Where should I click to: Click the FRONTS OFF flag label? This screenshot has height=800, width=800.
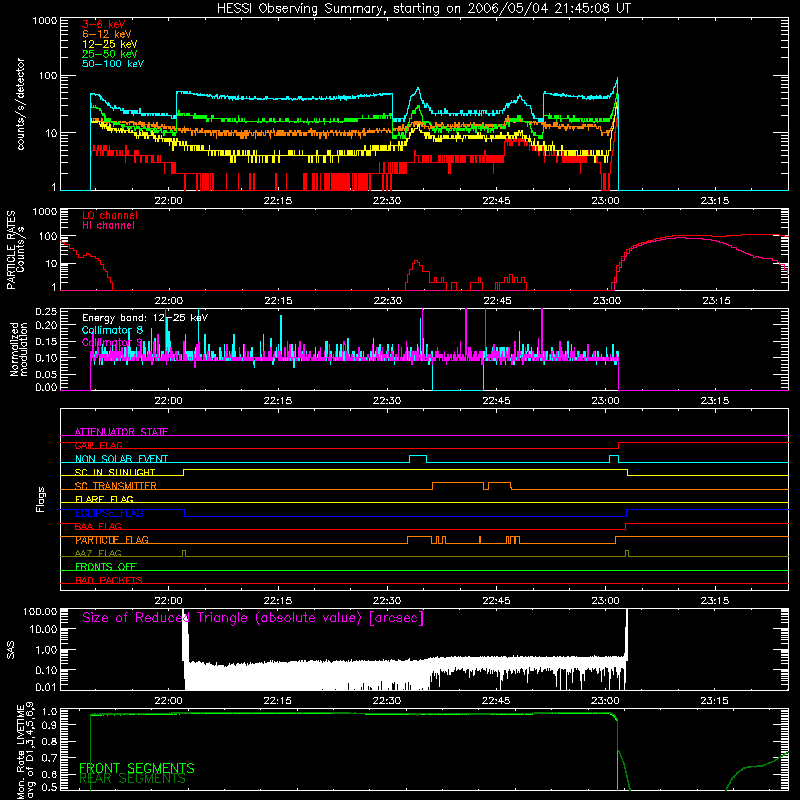[106, 567]
